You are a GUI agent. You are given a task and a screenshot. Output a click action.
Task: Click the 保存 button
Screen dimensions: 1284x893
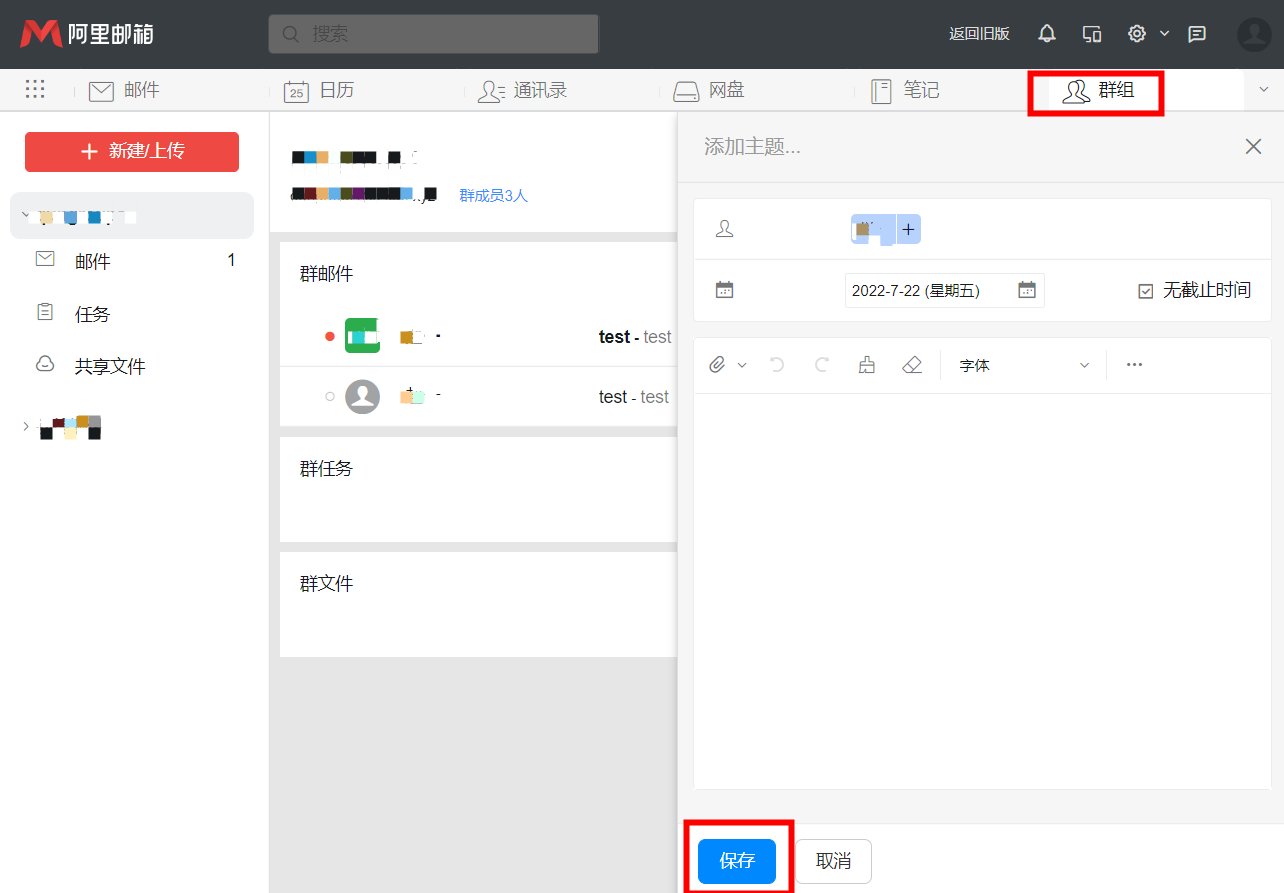737,861
